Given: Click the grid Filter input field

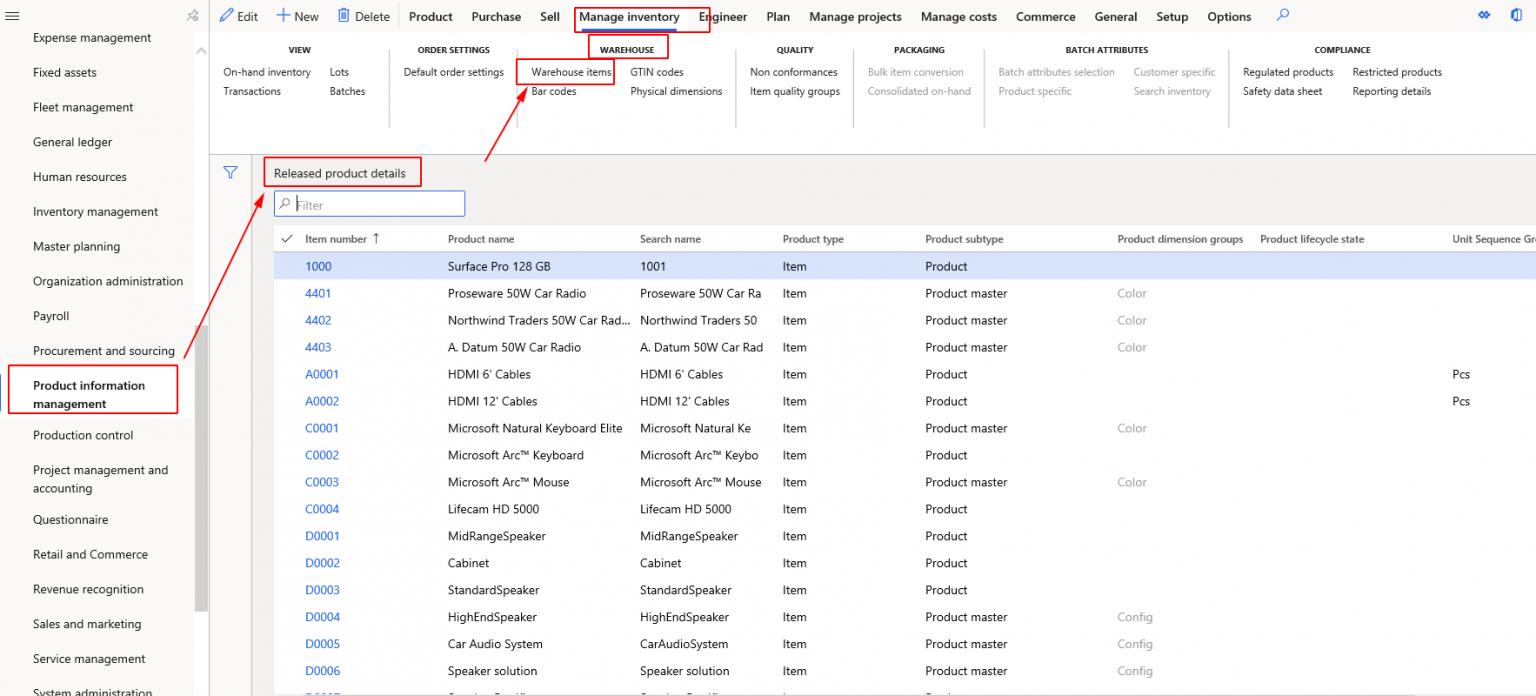Looking at the screenshot, I should (377, 205).
